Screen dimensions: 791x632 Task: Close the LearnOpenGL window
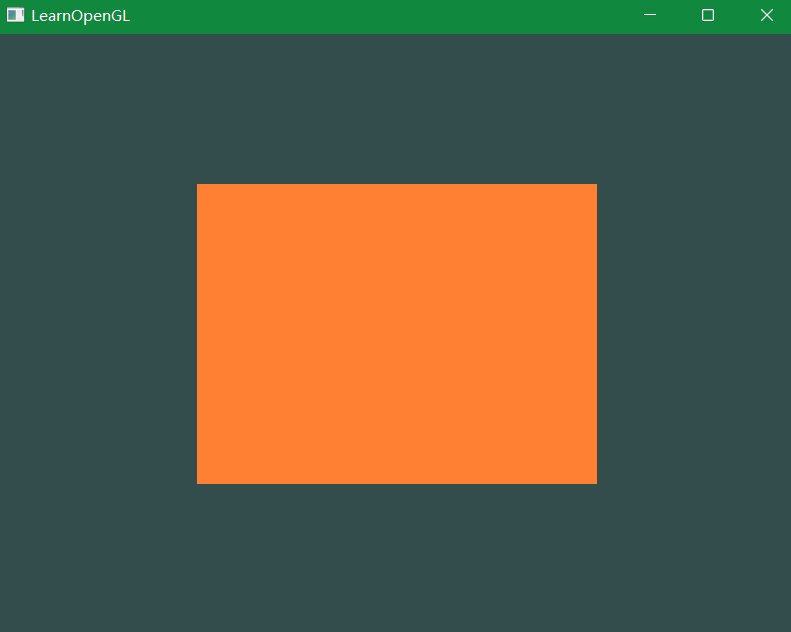[767, 15]
